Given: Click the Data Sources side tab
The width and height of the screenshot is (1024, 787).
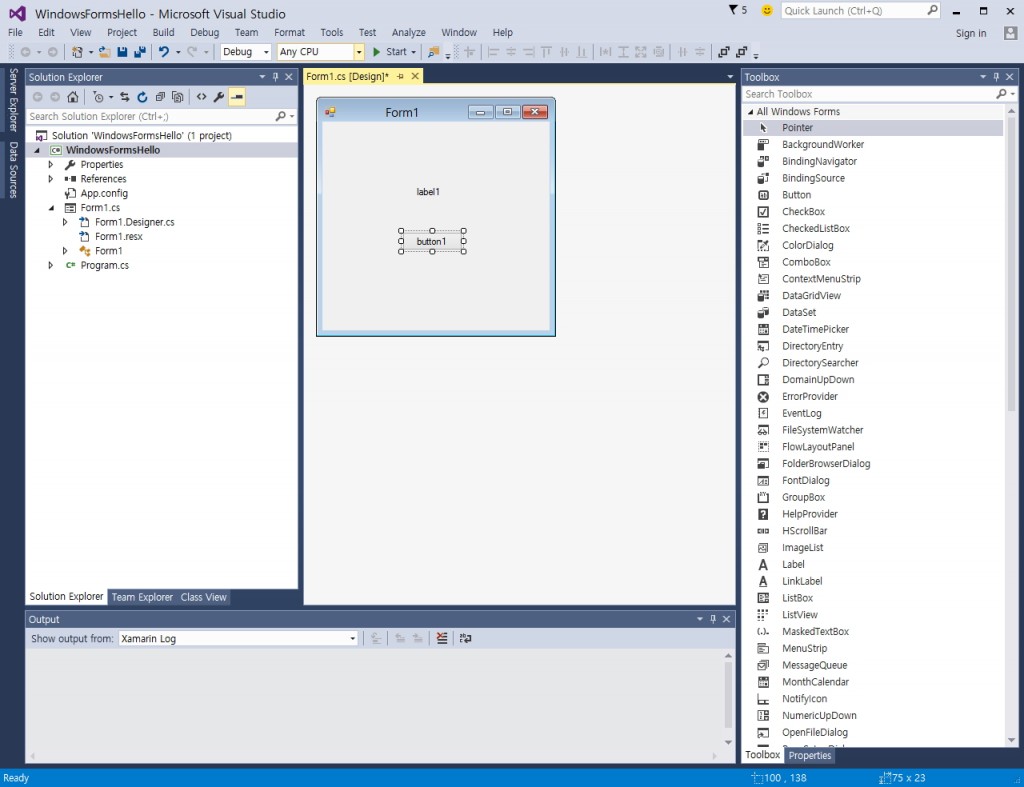Looking at the screenshot, I should (12, 169).
